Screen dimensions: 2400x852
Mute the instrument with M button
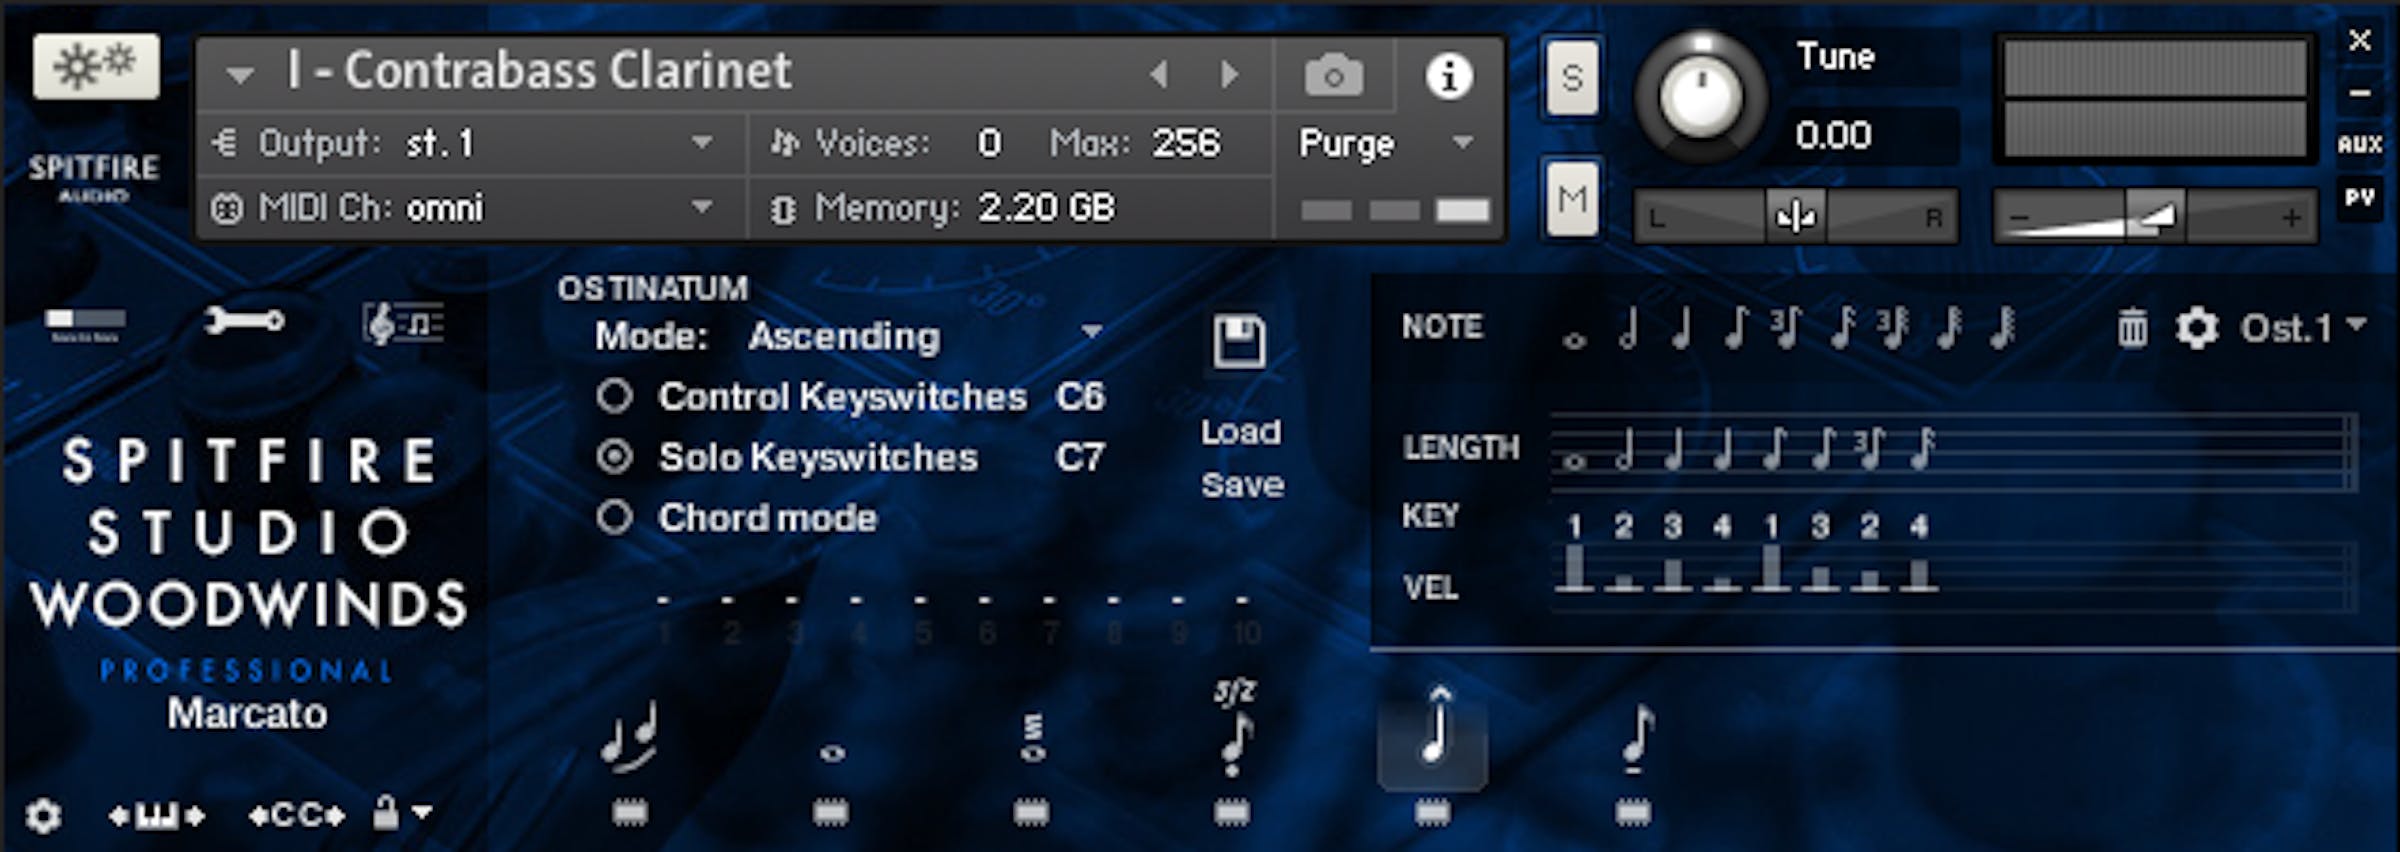pos(1571,199)
